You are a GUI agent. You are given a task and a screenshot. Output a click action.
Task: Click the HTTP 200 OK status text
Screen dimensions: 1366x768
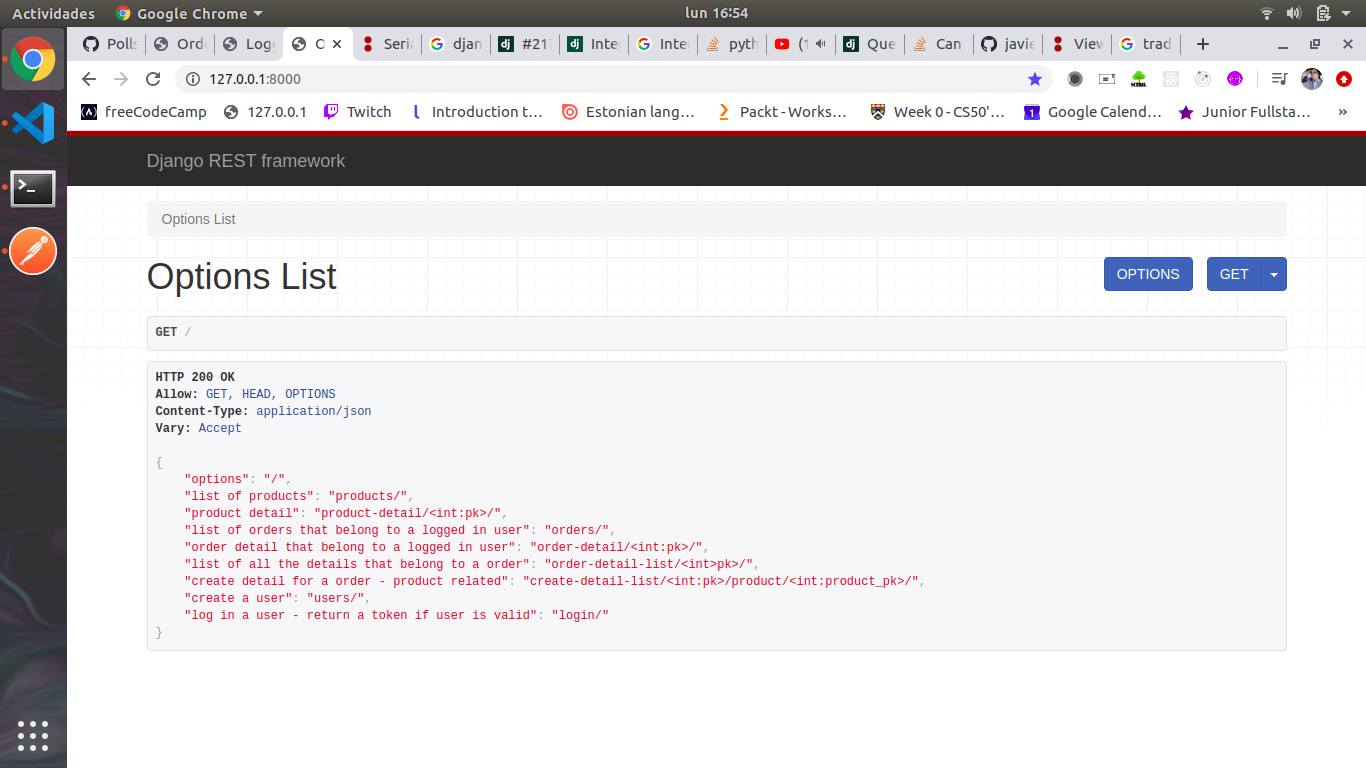coord(195,377)
